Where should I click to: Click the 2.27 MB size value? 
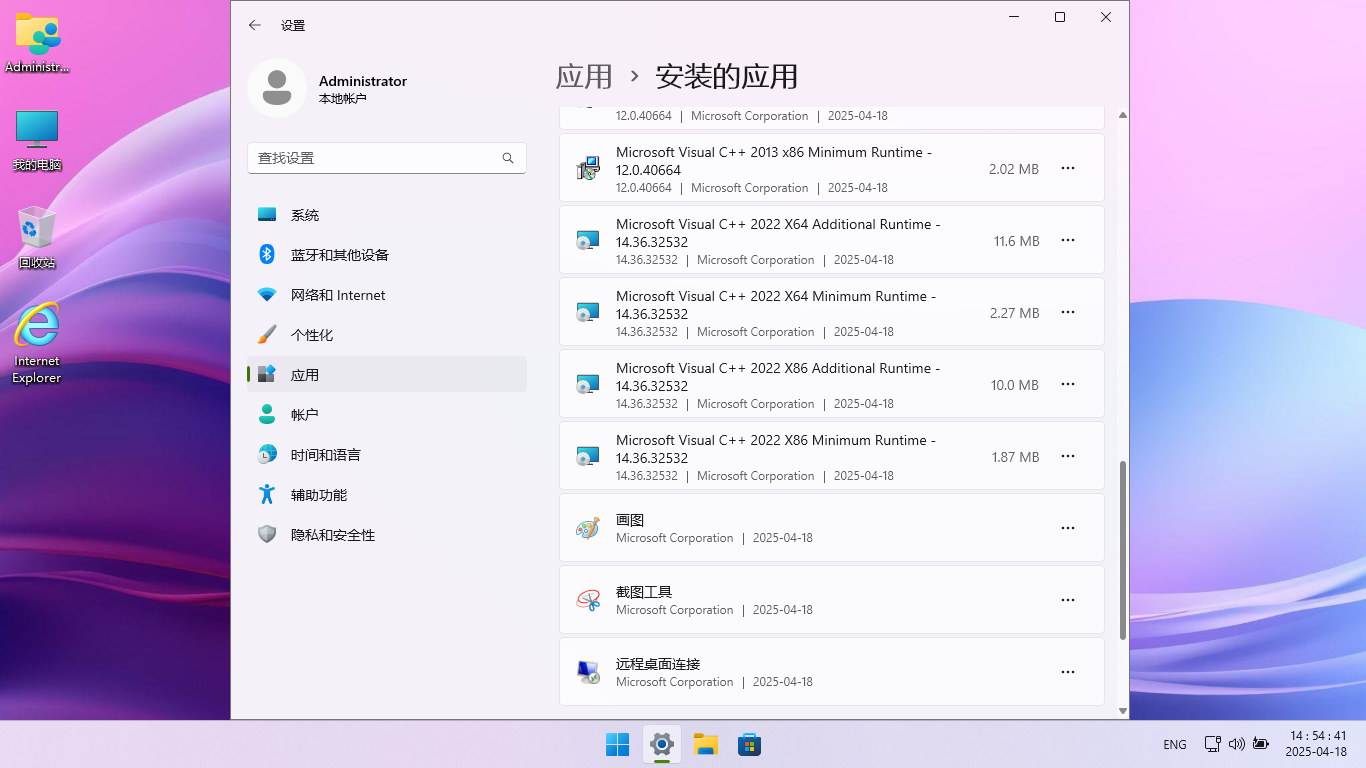point(1014,313)
